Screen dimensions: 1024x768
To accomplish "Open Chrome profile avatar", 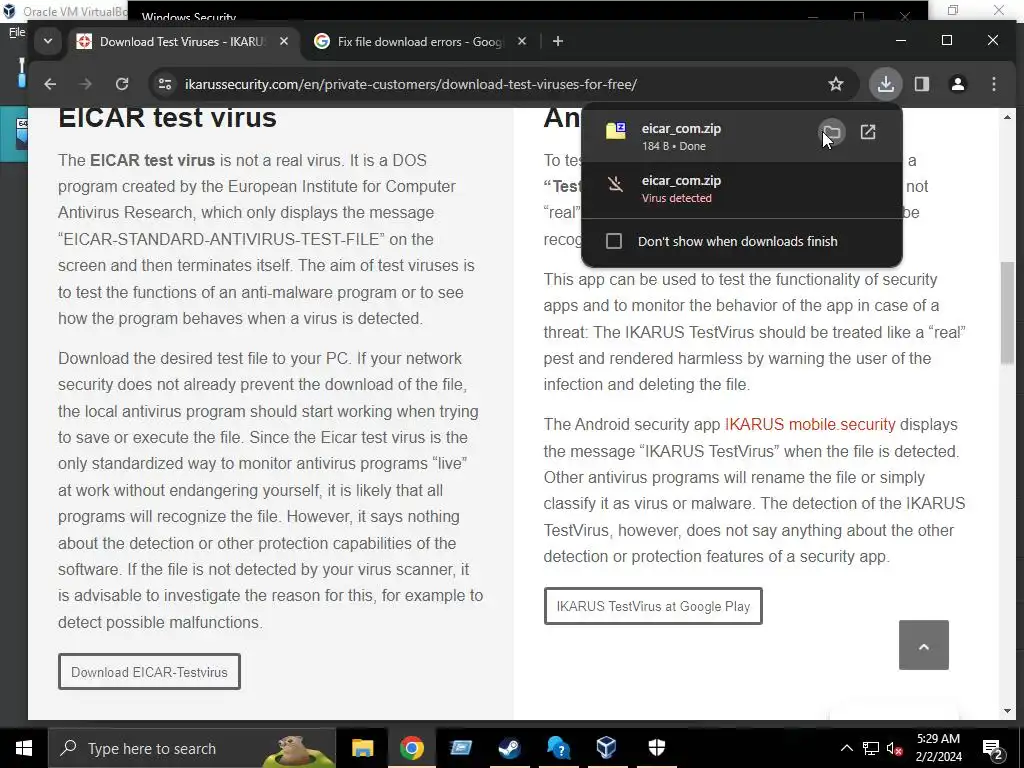I will pos(958,84).
